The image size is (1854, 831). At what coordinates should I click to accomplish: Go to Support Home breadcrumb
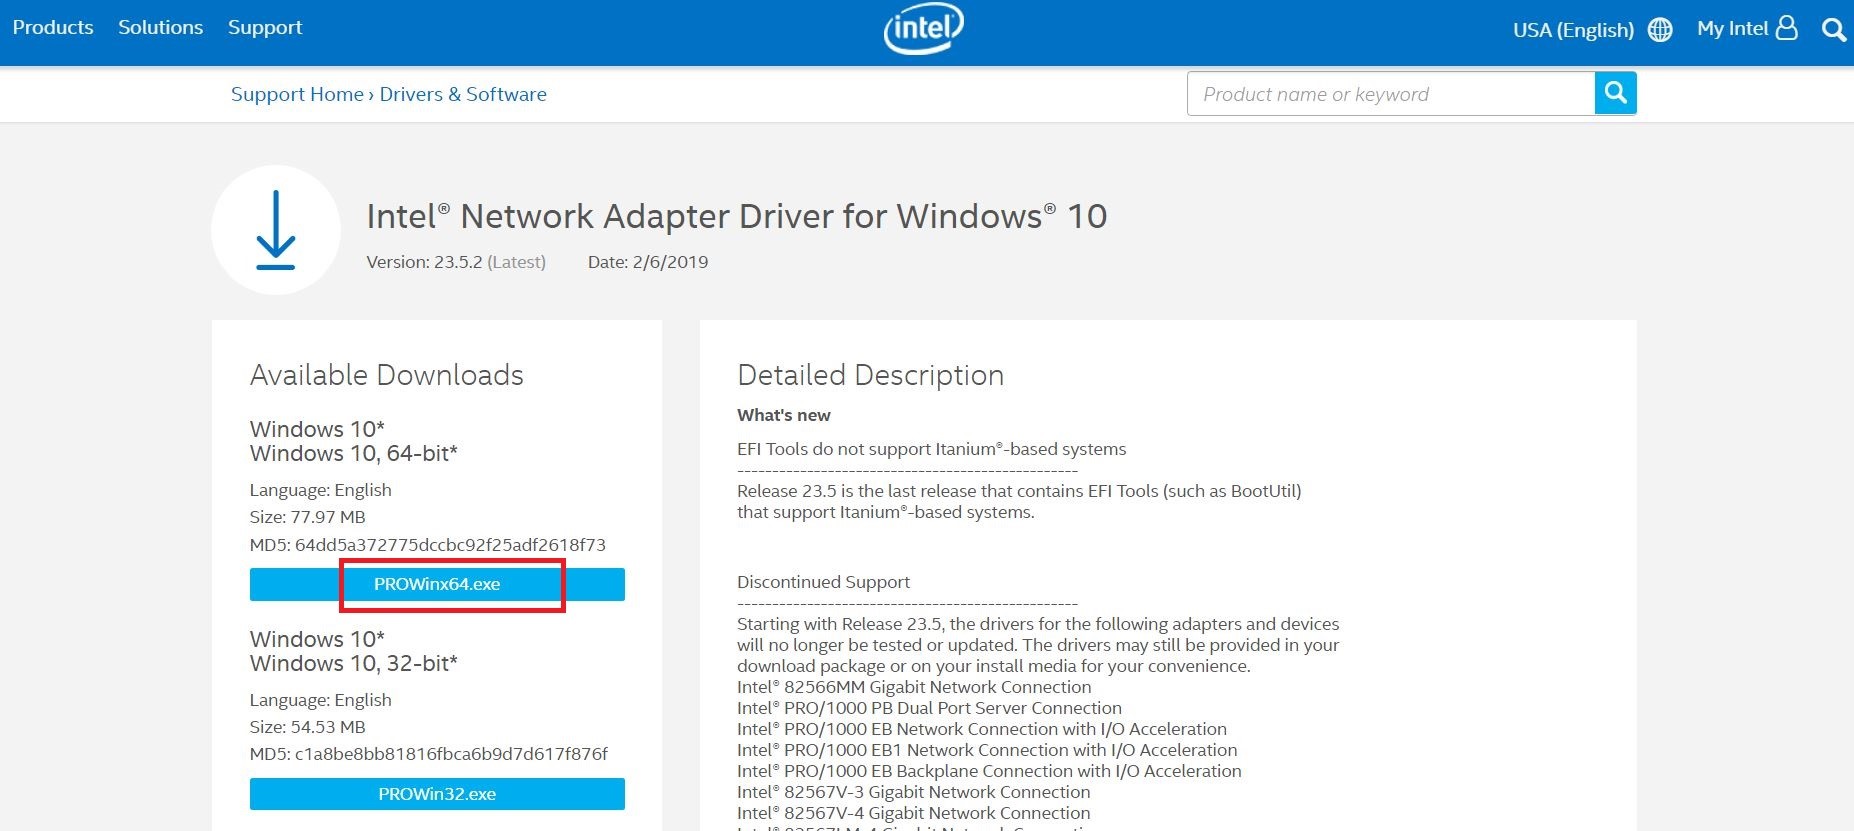[x=297, y=94]
